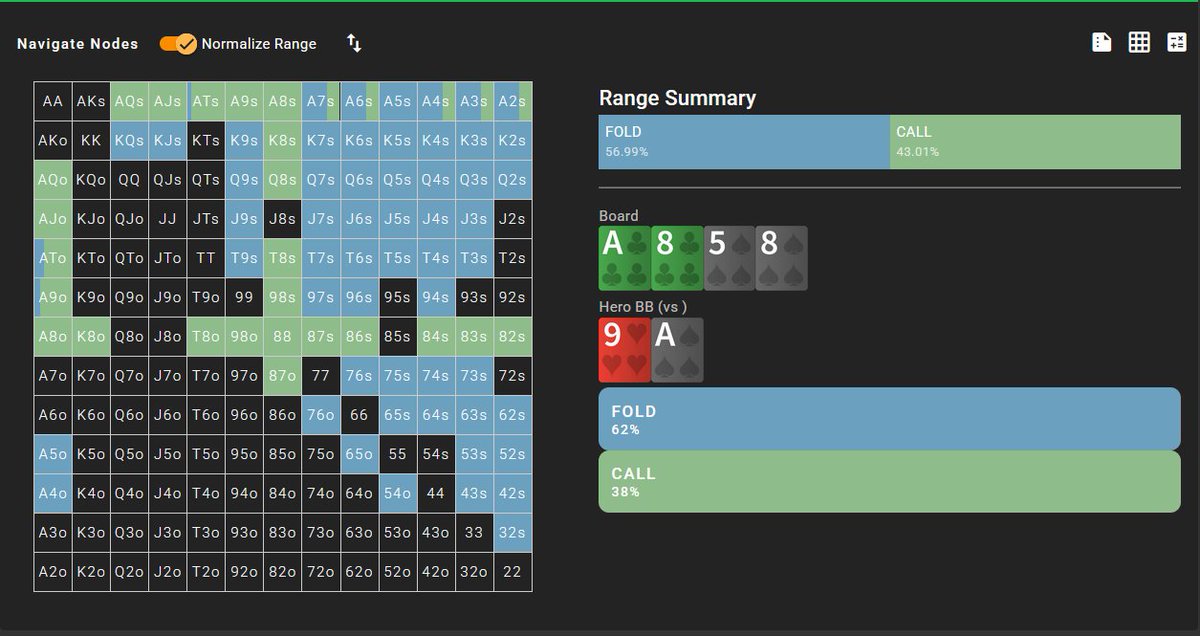The image size is (1200, 636).
Task: Select the T2s hand cell
Action: point(512,258)
